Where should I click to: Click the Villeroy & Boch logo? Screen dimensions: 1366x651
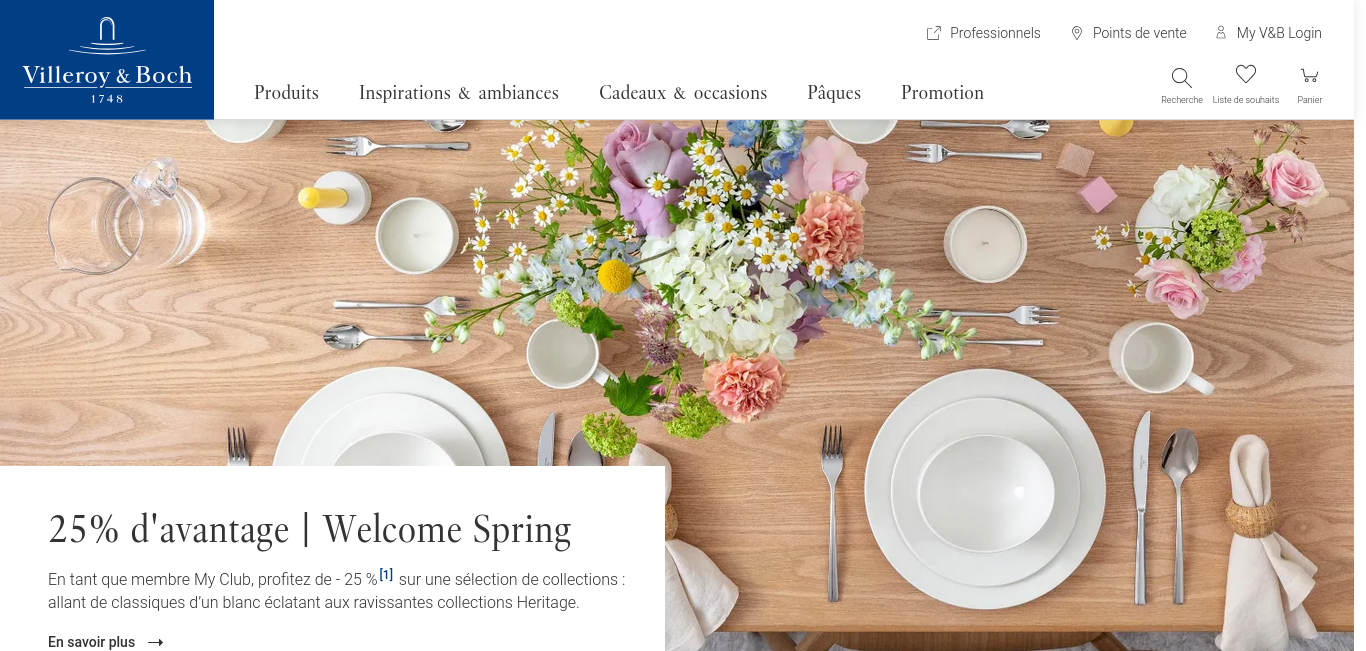[x=107, y=60]
